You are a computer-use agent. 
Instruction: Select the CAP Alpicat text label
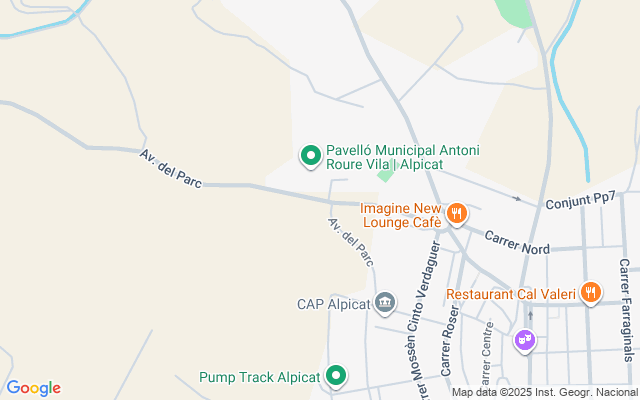tap(333, 304)
